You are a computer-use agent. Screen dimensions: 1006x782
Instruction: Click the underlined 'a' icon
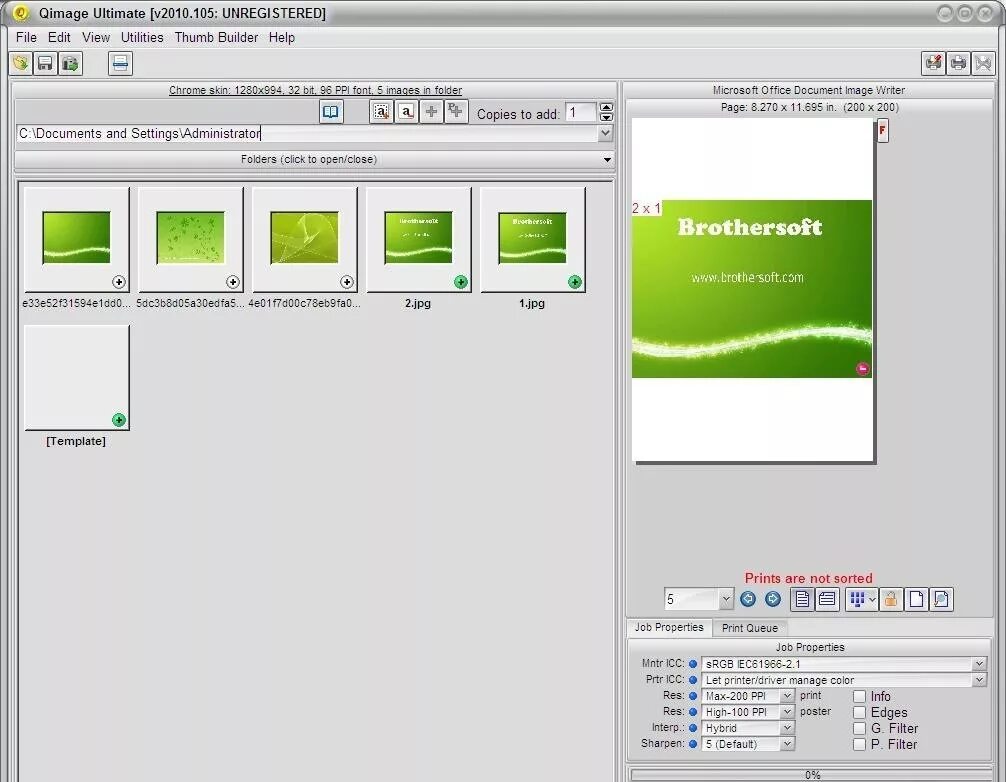click(406, 112)
